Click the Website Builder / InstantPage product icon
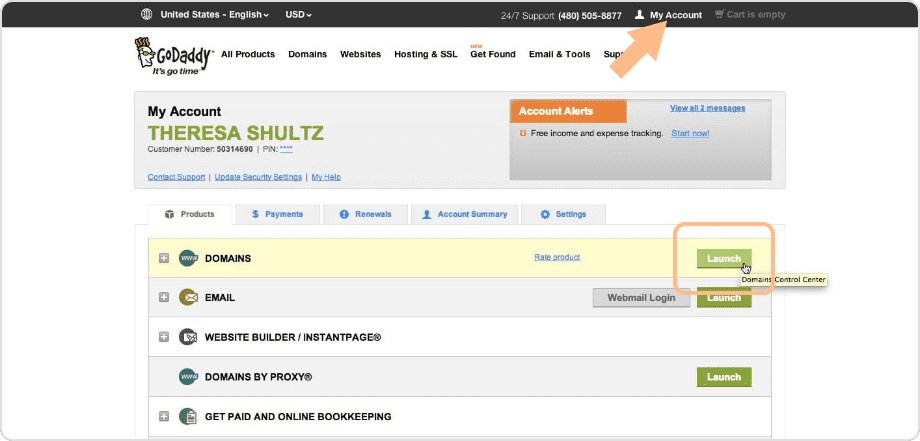This screenshot has width=920, height=441. pos(188,337)
